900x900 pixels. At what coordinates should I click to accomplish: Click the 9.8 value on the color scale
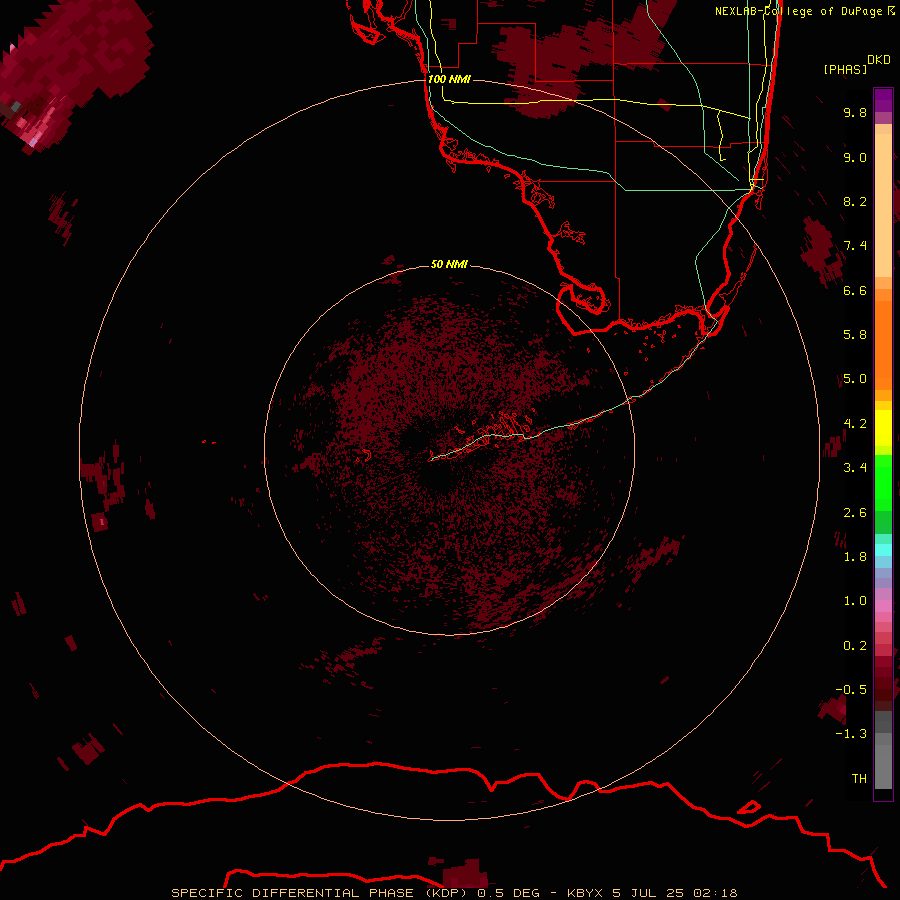coord(855,112)
